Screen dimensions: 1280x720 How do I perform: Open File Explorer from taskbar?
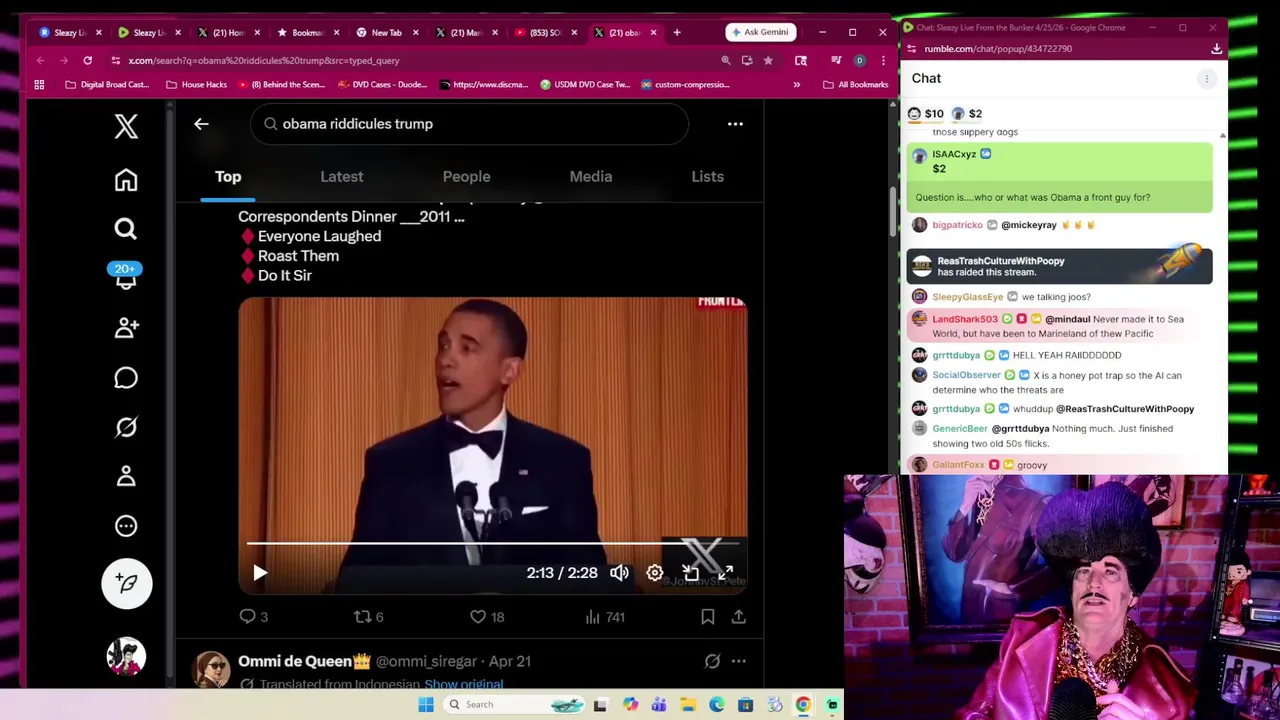pos(688,705)
